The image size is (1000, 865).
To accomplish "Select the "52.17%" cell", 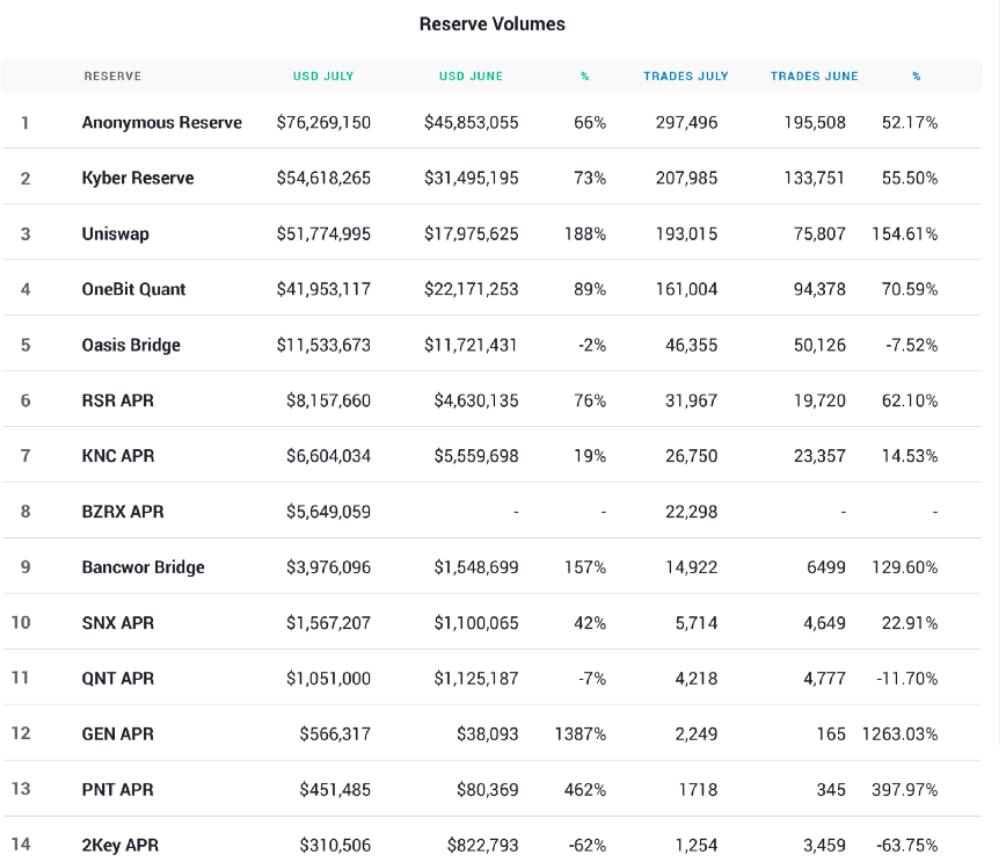I will pos(909,122).
